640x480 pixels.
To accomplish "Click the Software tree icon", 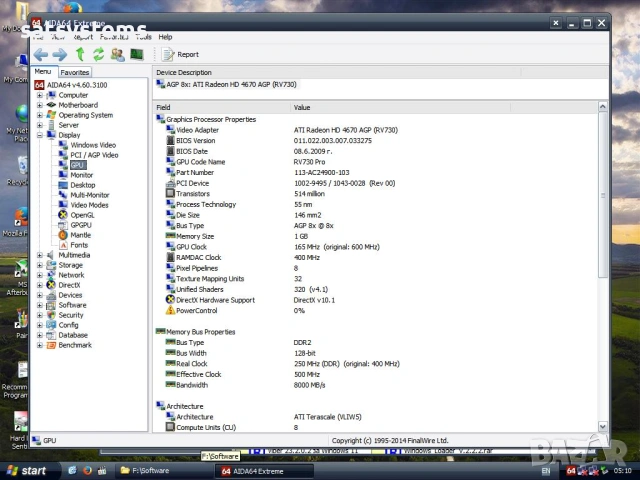I will [x=51, y=305].
